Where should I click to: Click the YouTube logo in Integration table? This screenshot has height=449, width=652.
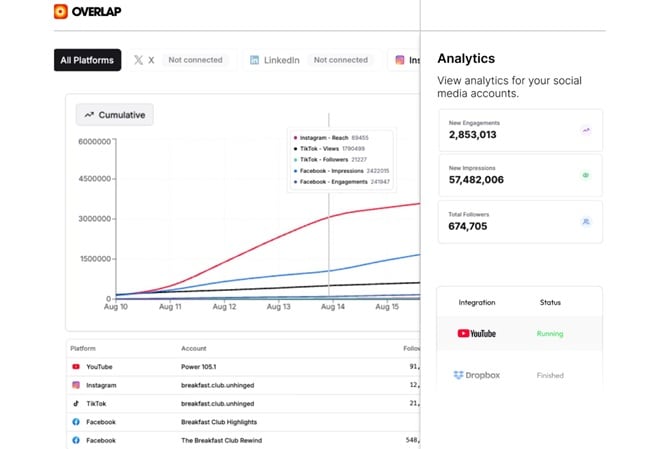[477, 333]
